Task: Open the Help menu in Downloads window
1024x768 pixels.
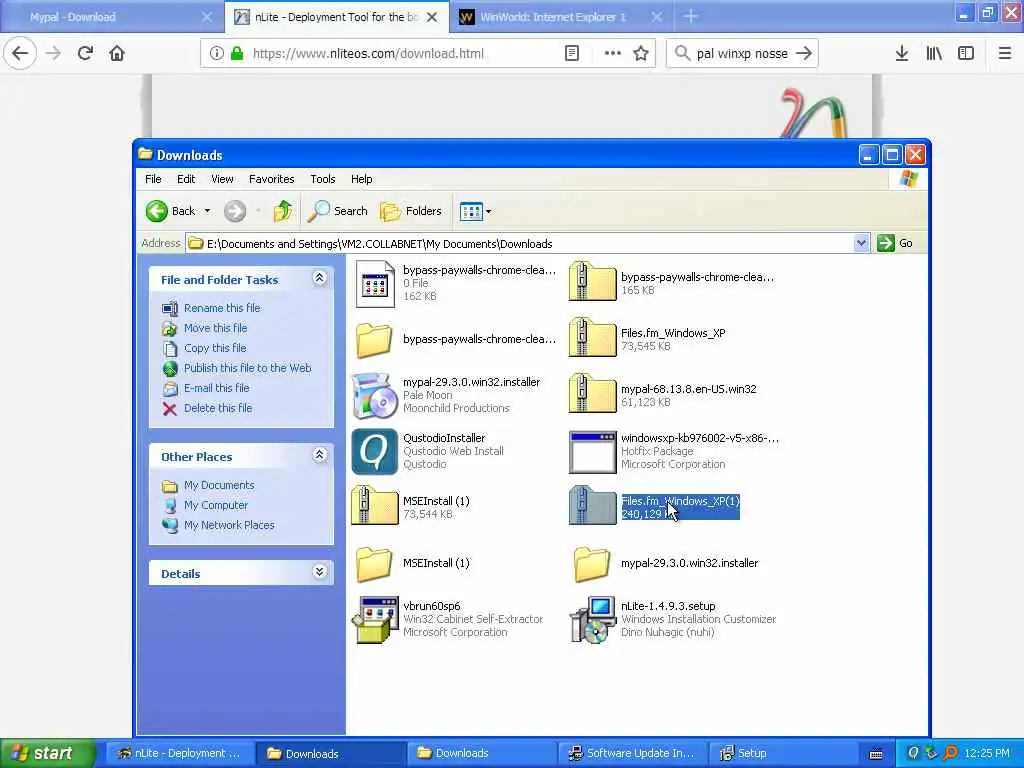Action: pos(361,179)
